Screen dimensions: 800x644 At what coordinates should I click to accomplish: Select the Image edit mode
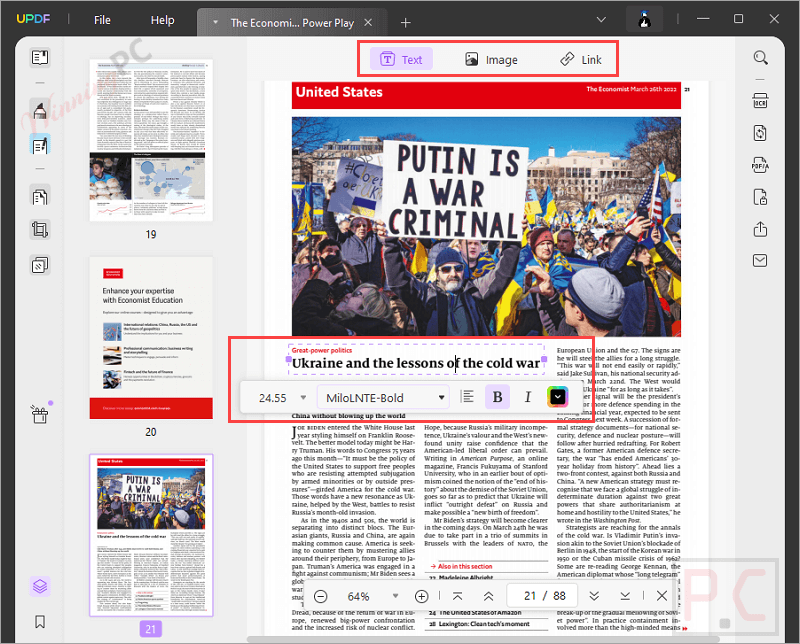click(x=491, y=60)
